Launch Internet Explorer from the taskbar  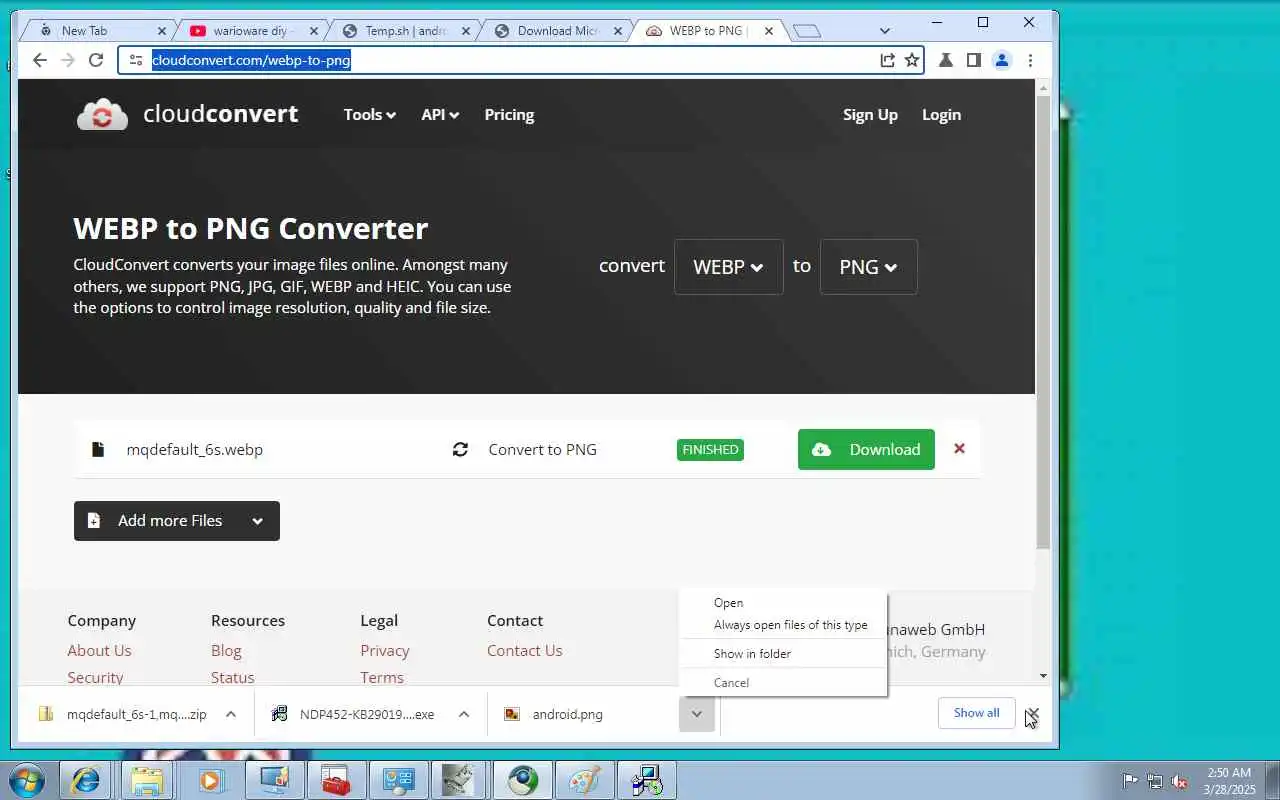(85, 780)
